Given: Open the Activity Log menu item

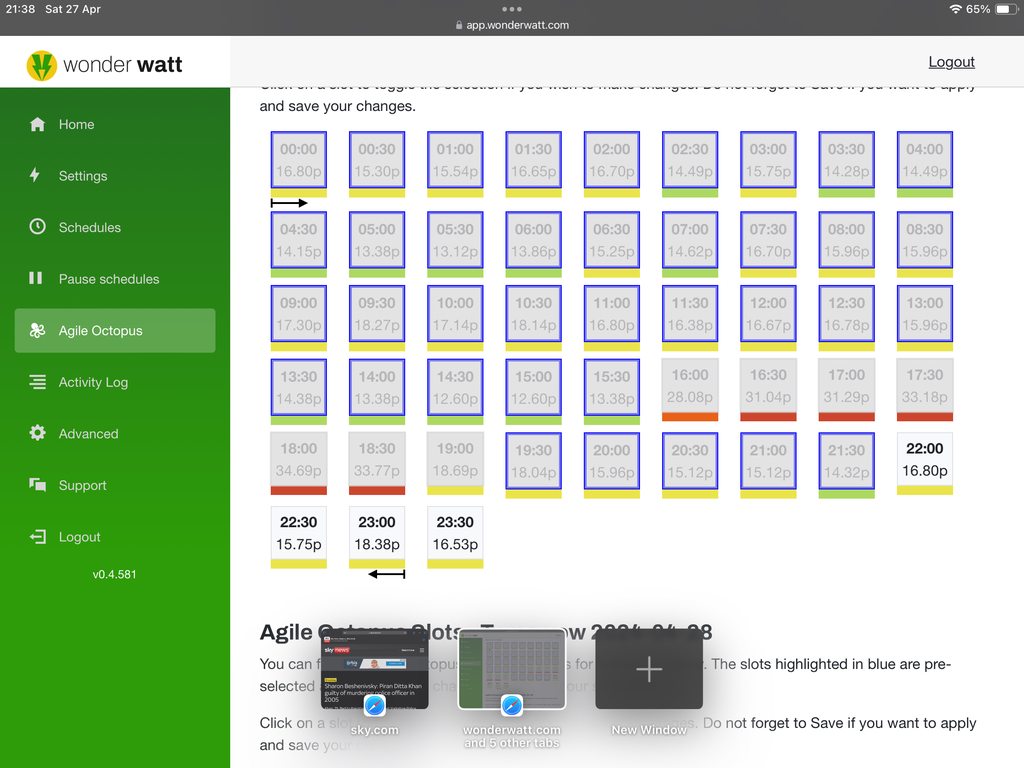Looking at the screenshot, I should [93, 382].
